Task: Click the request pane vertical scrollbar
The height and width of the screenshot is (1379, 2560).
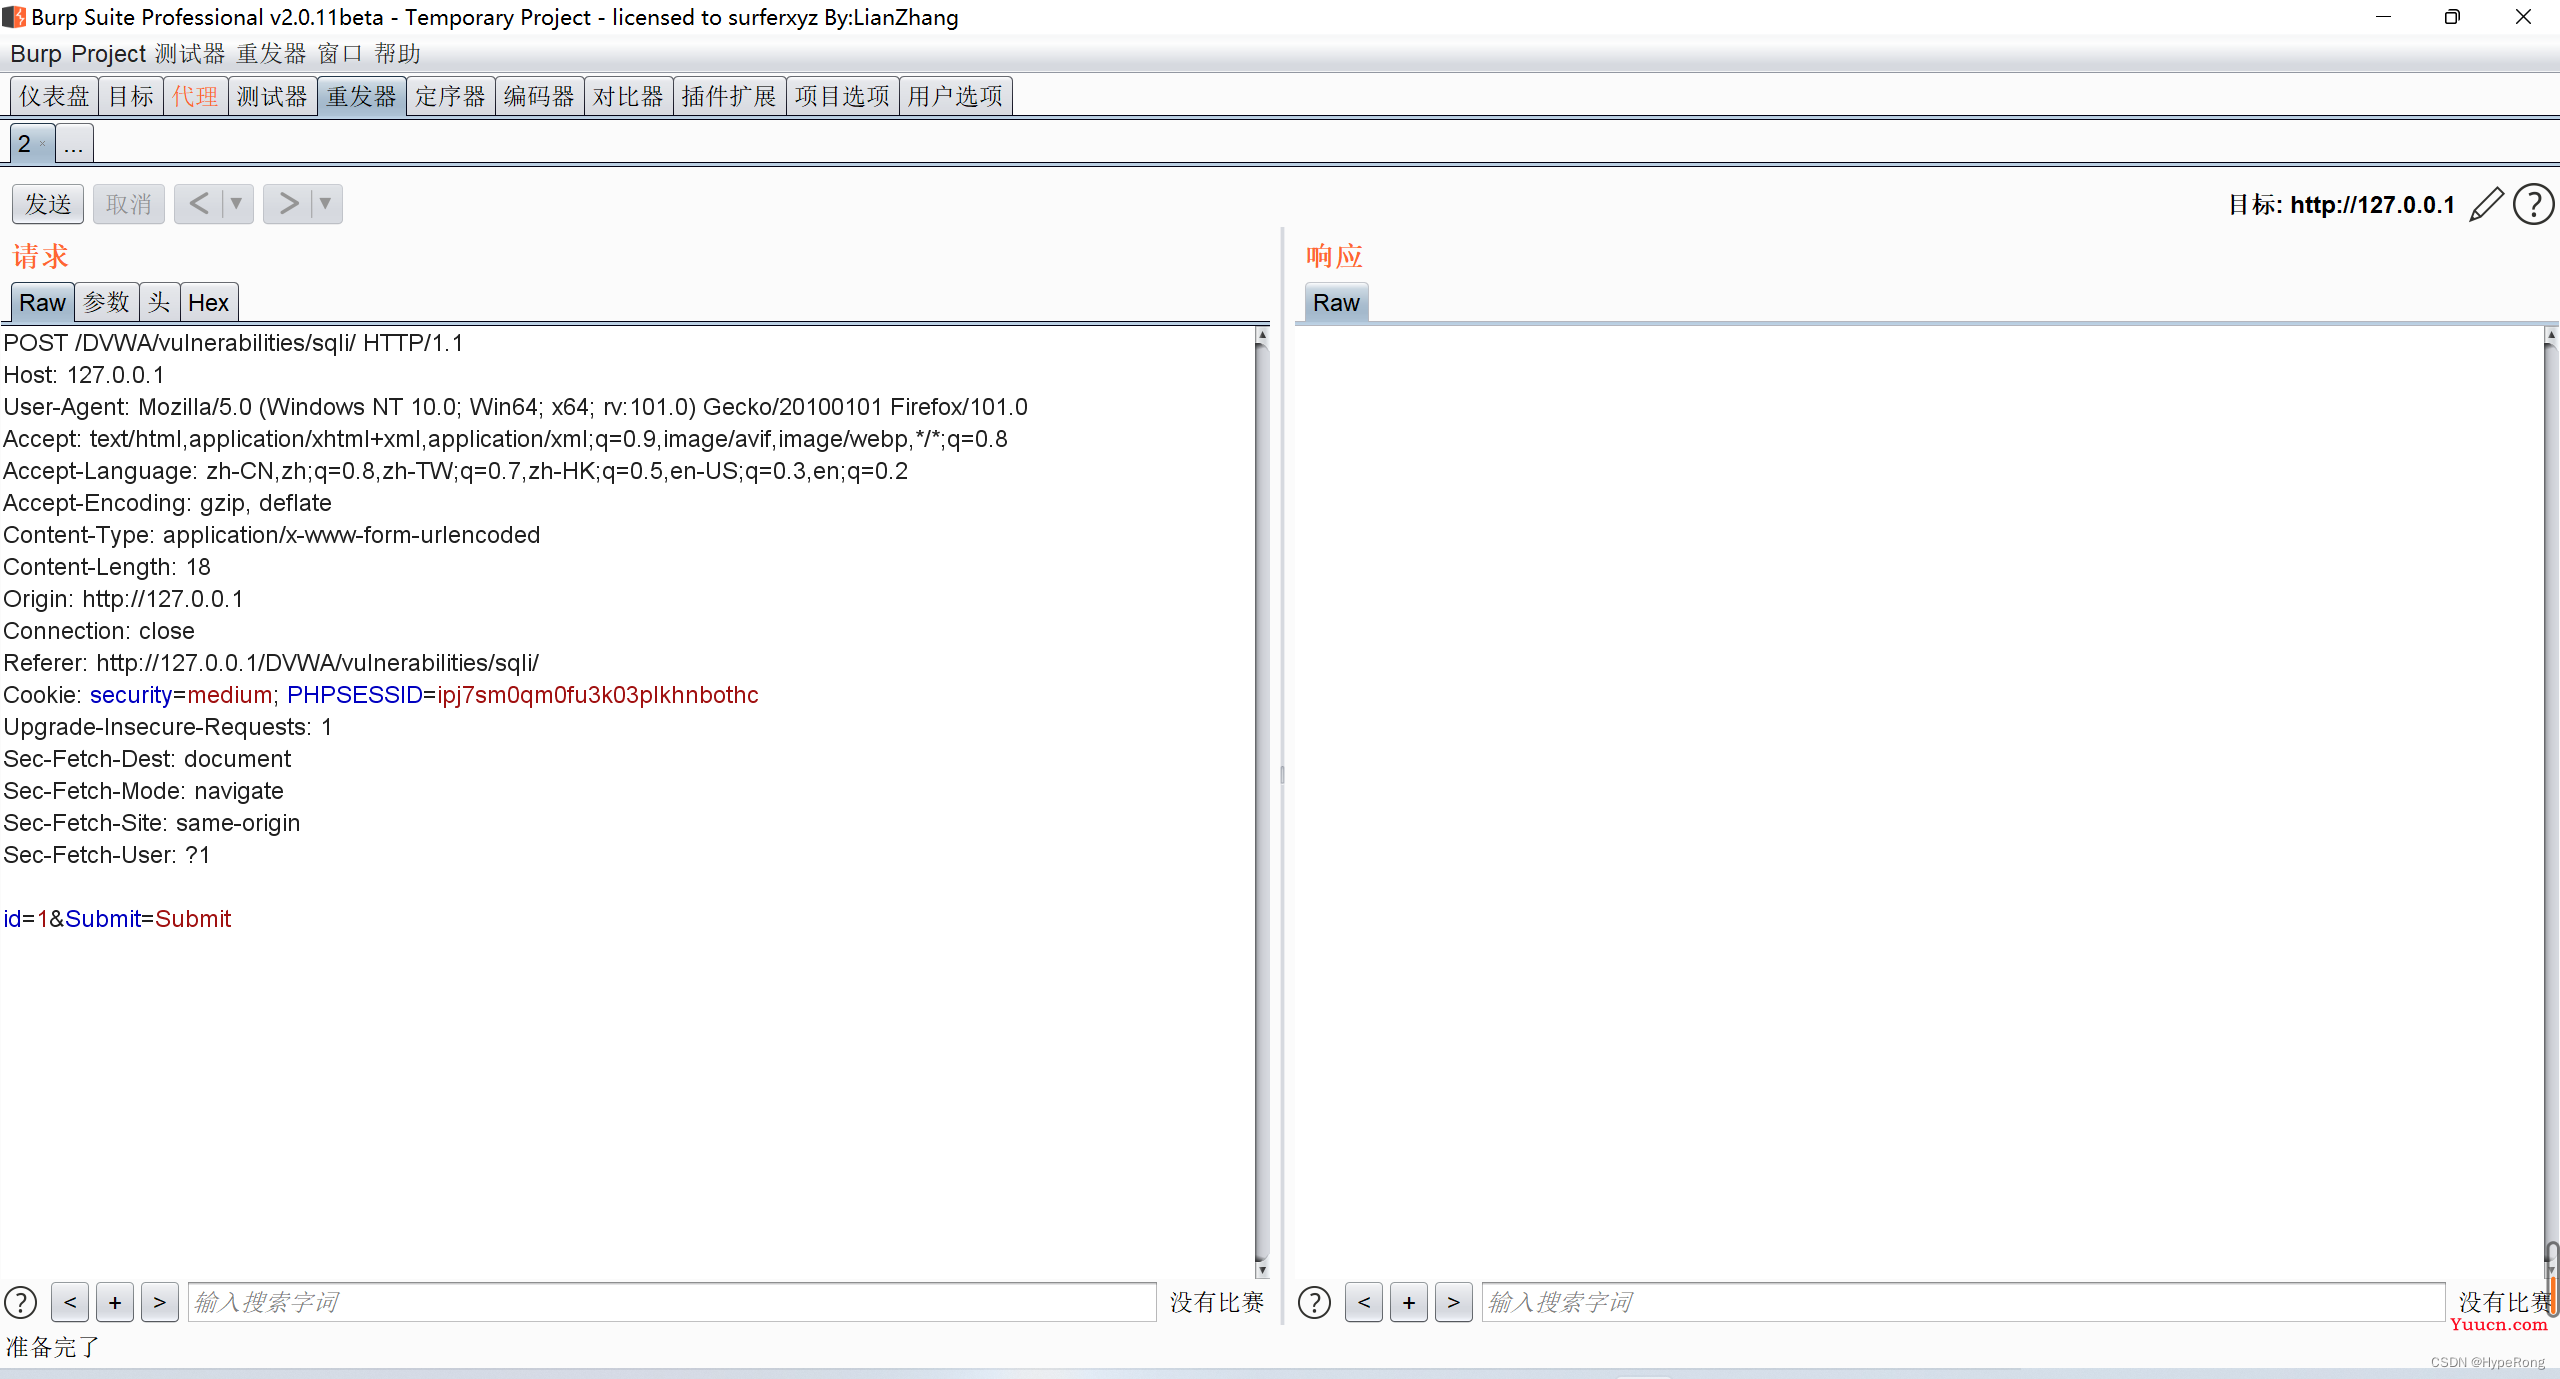Action: click(x=1262, y=803)
